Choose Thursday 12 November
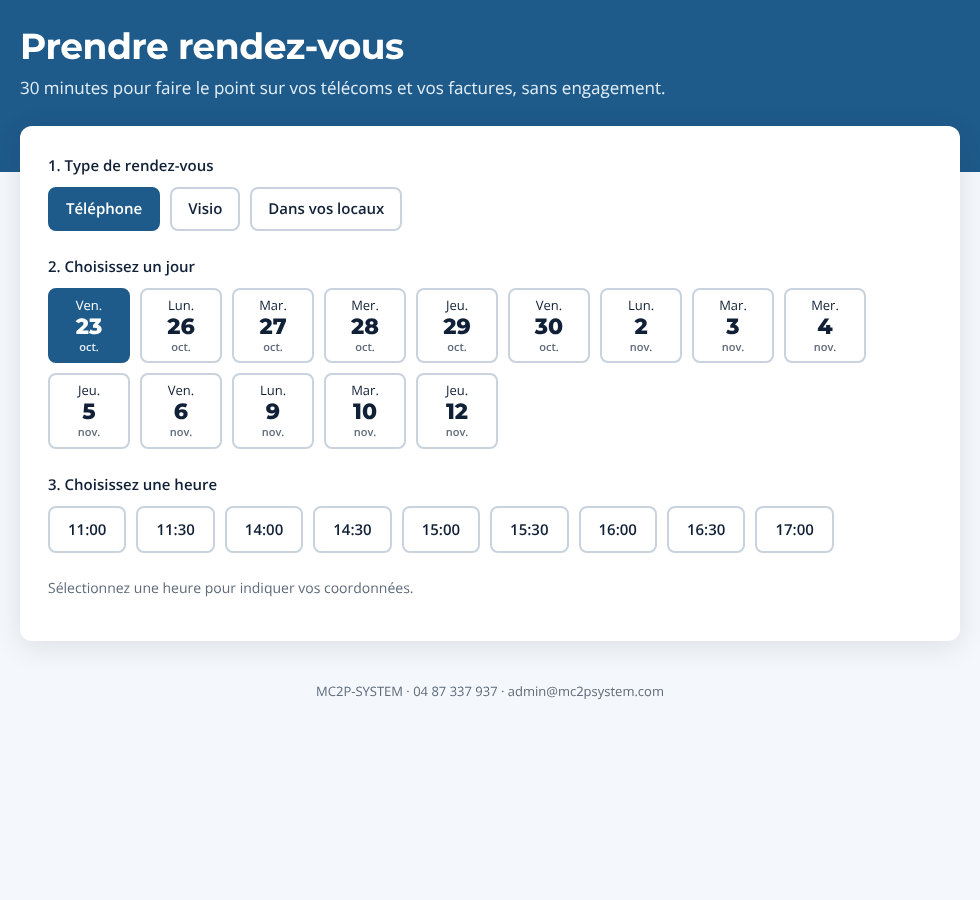This screenshot has width=980, height=900. (x=457, y=411)
